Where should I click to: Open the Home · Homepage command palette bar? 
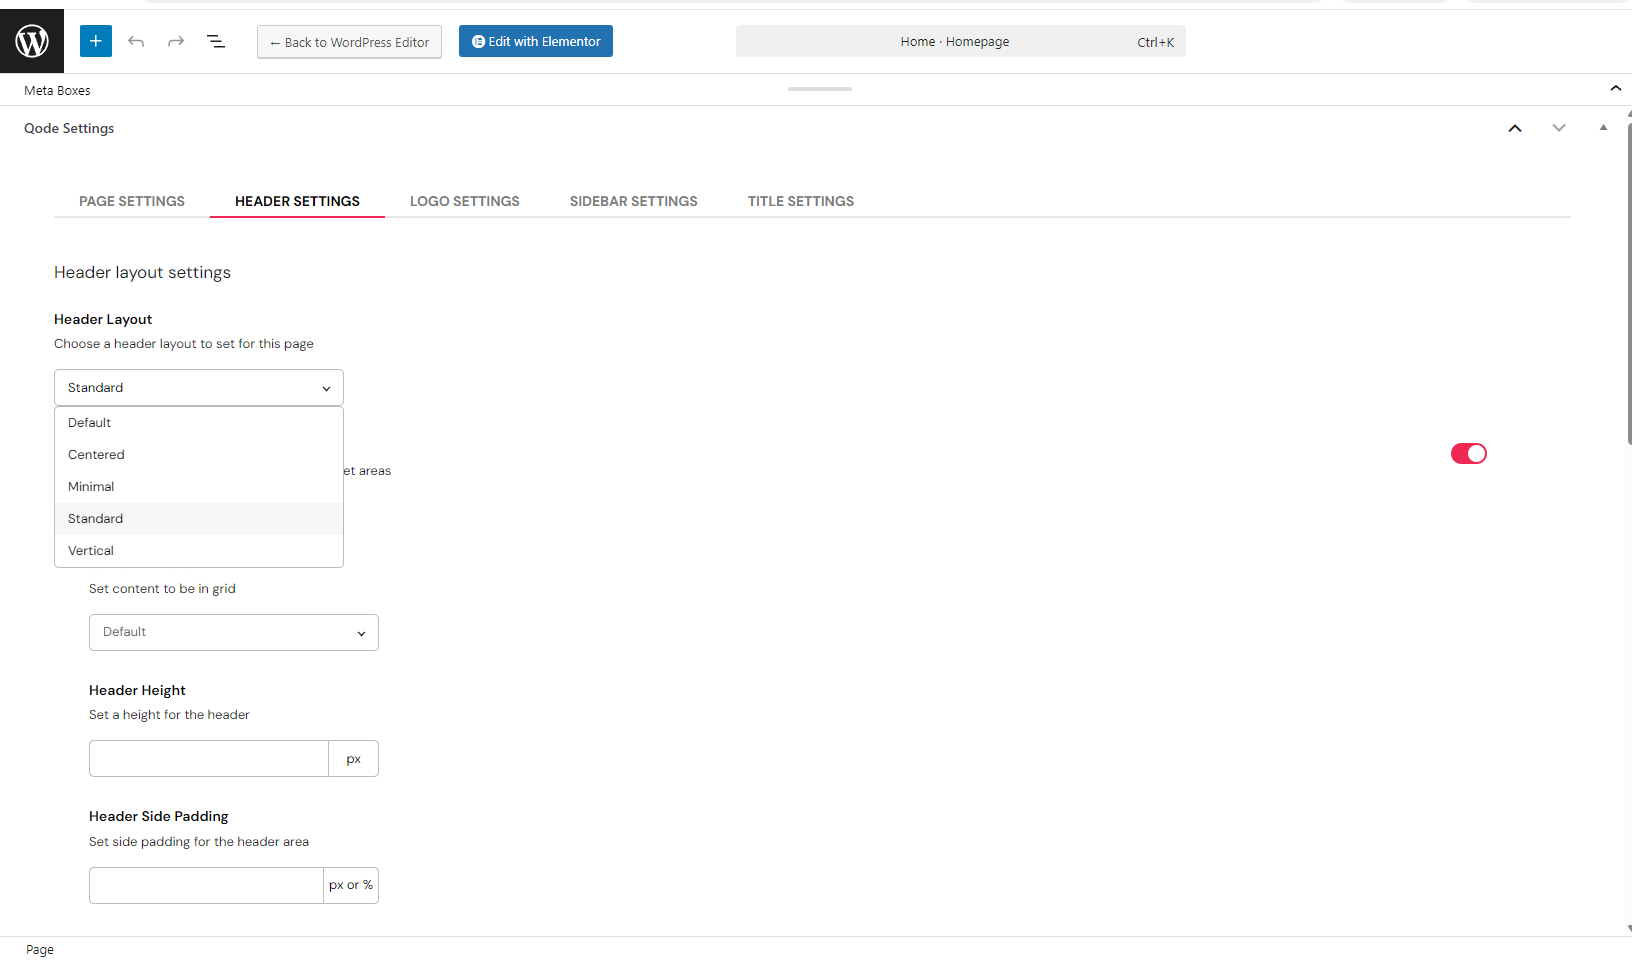tap(960, 41)
